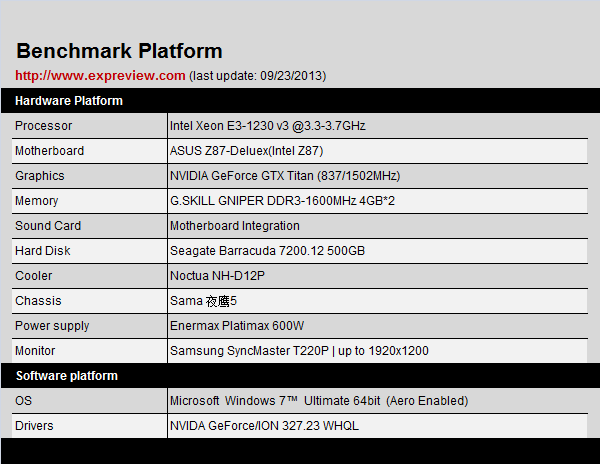Select the Motherboard Integration value
Image resolution: width=600 pixels, height=464 pixels.
pyautogui.click(x=235, y=226)
